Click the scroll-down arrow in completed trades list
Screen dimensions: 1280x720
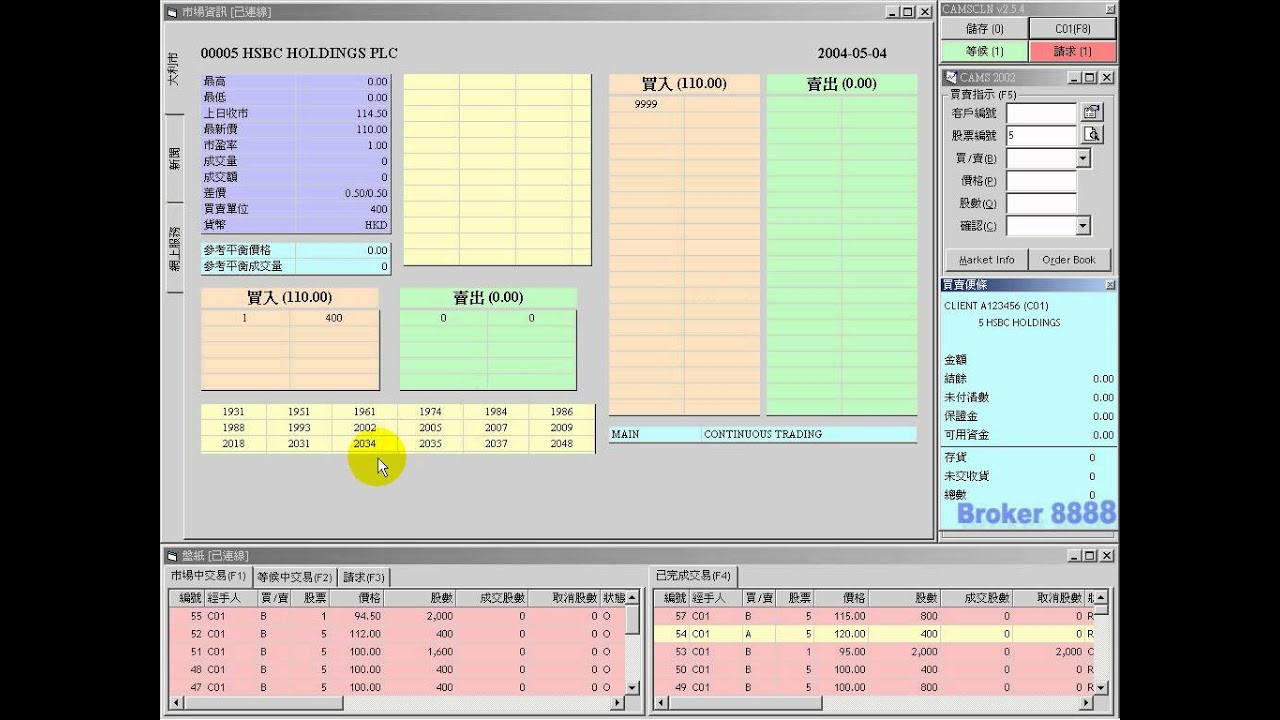click(x=1101, y=687)
